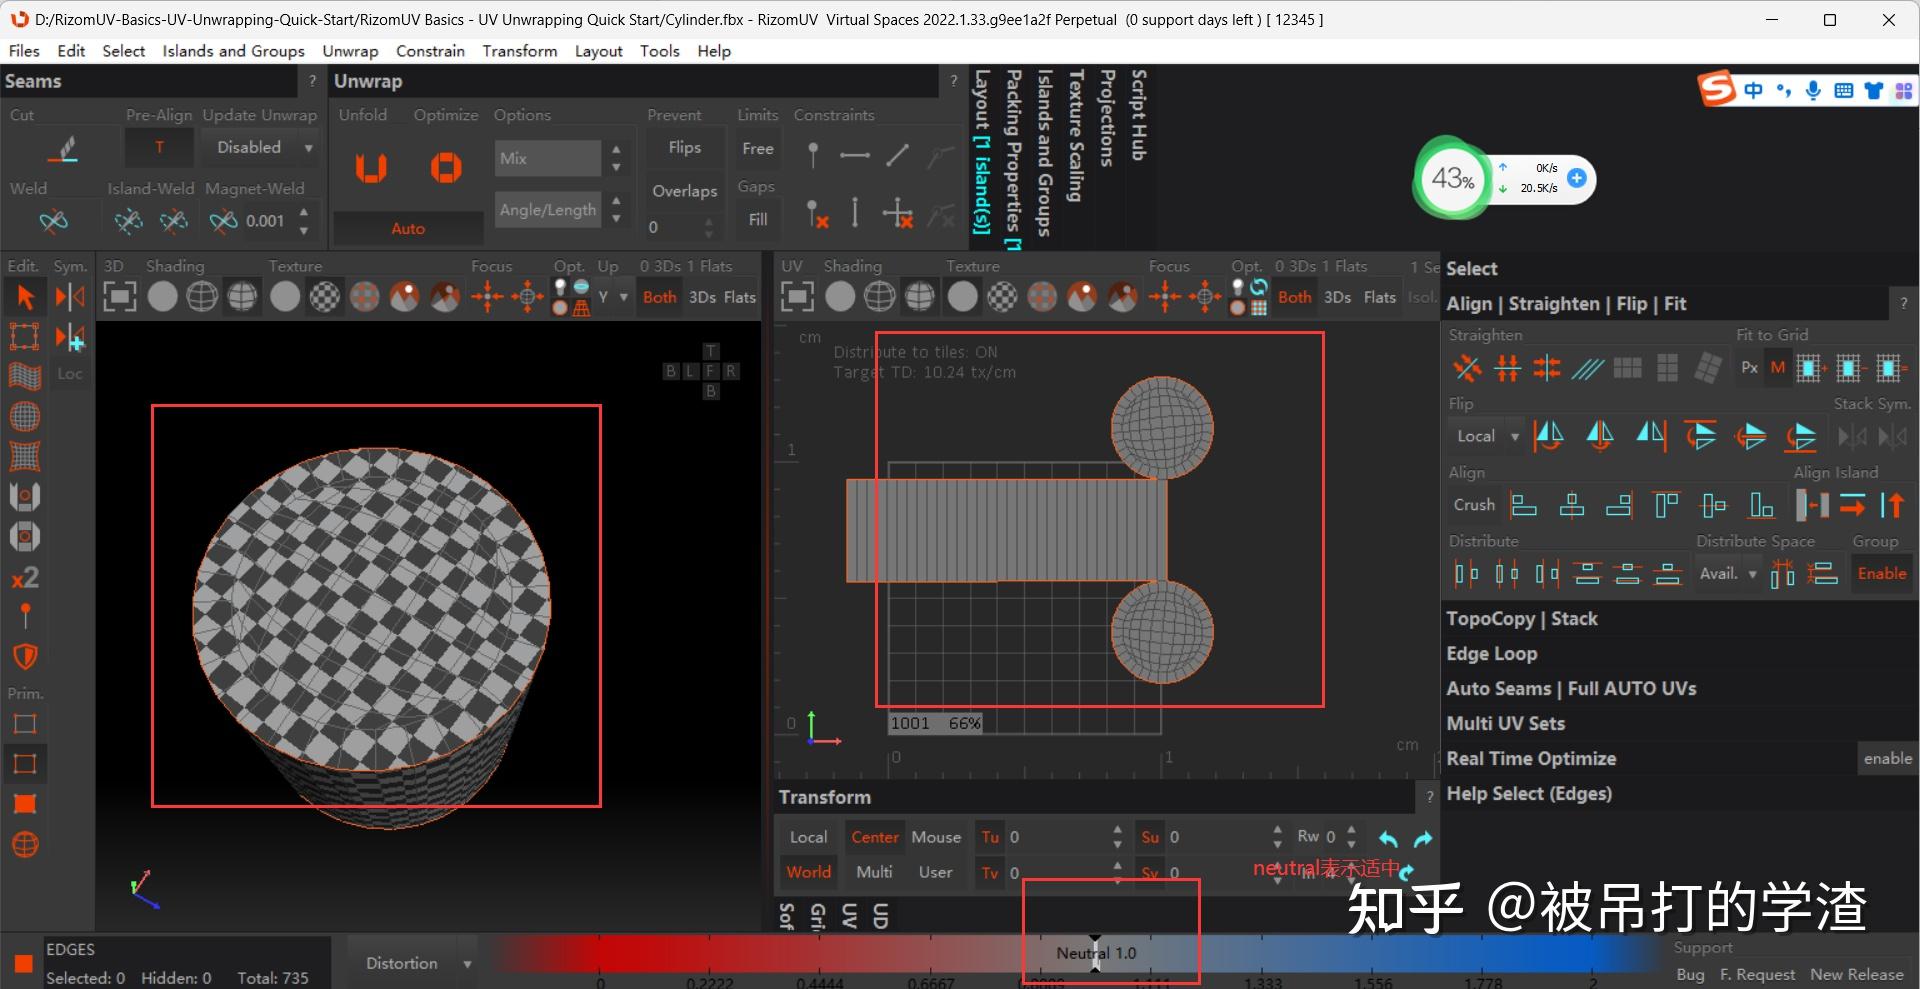Click the Align left edges icon next to Crush

tap(1523, 505)
